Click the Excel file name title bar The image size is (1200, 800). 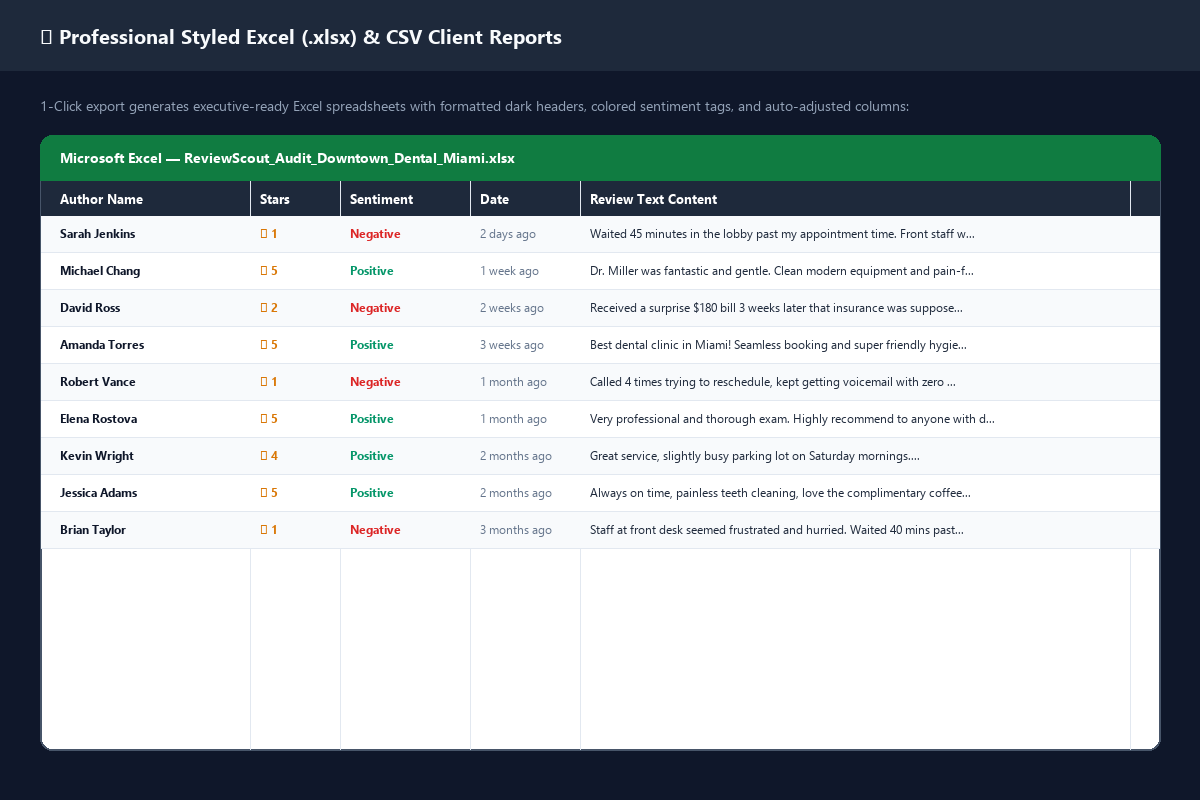[600, 158]
